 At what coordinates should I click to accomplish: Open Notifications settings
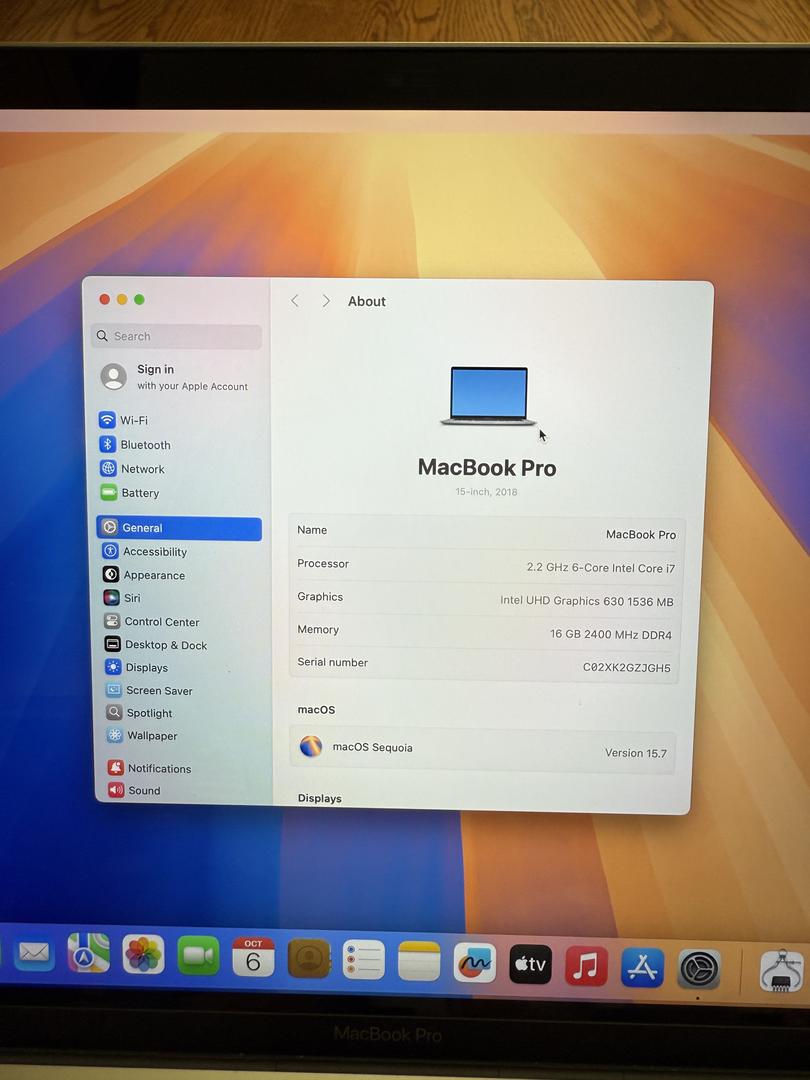tap(158, 769)
